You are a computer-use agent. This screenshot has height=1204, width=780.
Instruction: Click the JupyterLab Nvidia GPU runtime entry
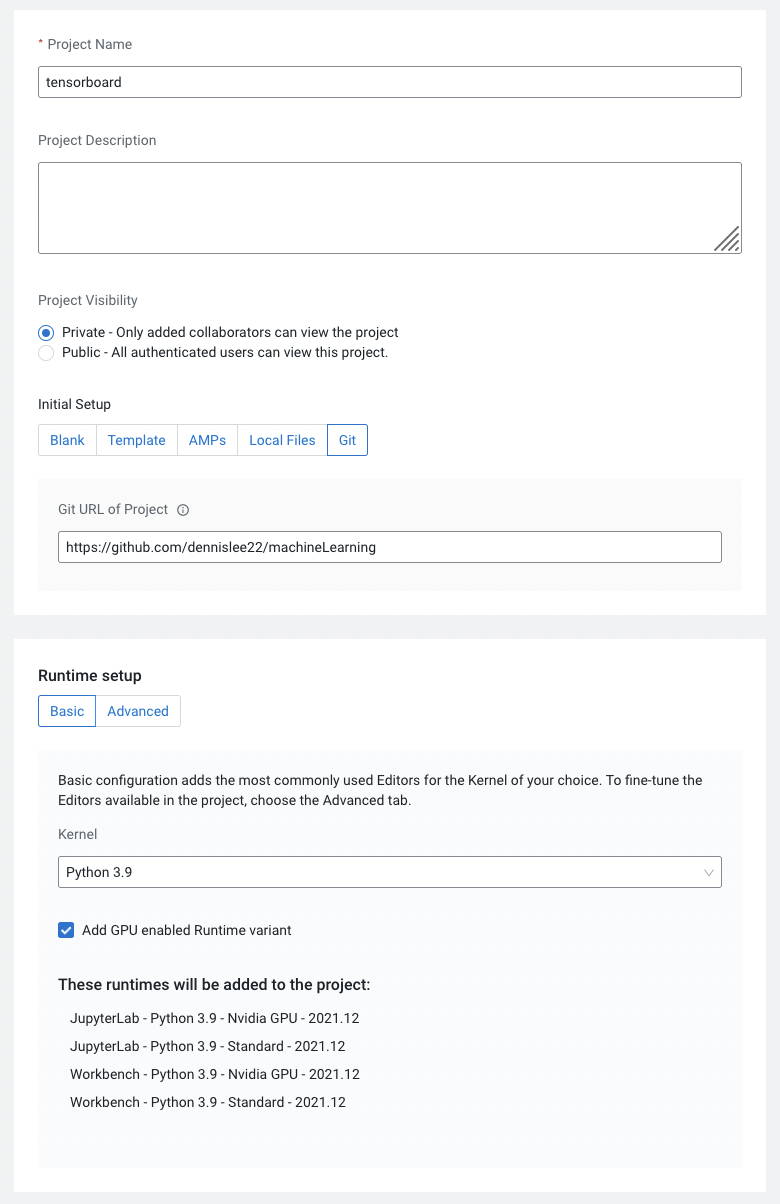pyautogui.click(x=214, y=1018)
